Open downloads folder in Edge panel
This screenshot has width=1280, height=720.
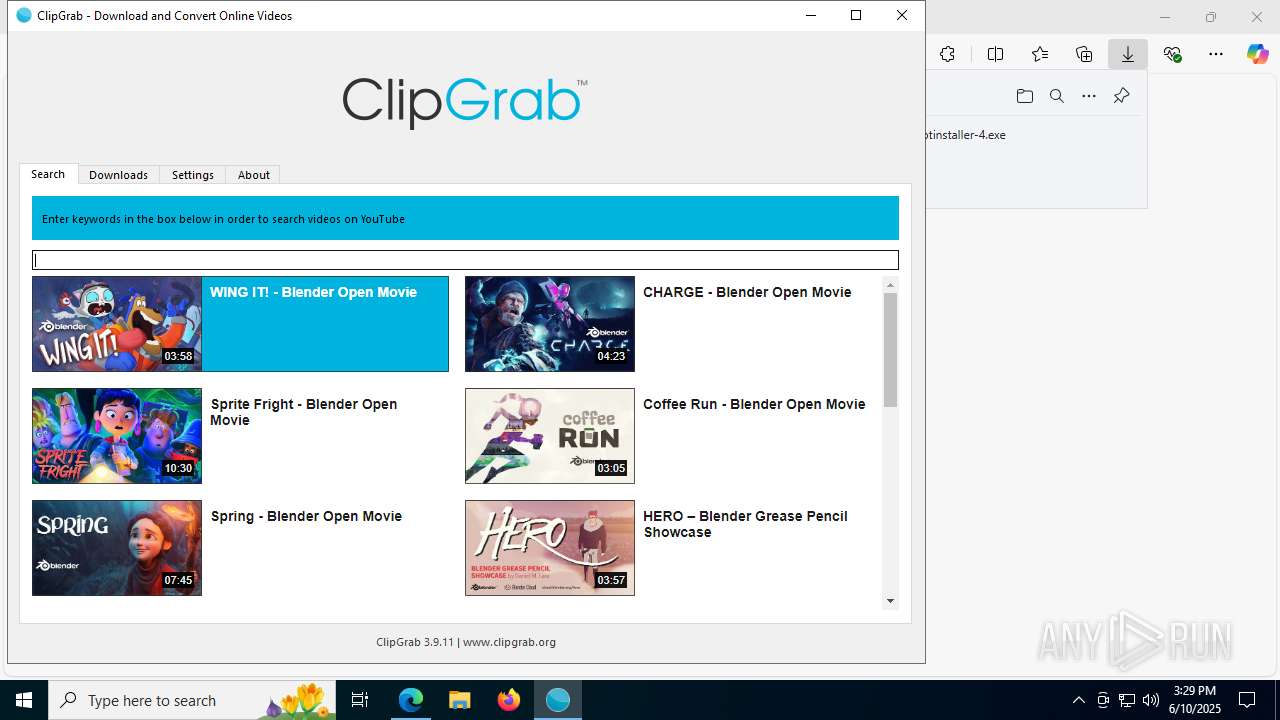(1025, 96)
